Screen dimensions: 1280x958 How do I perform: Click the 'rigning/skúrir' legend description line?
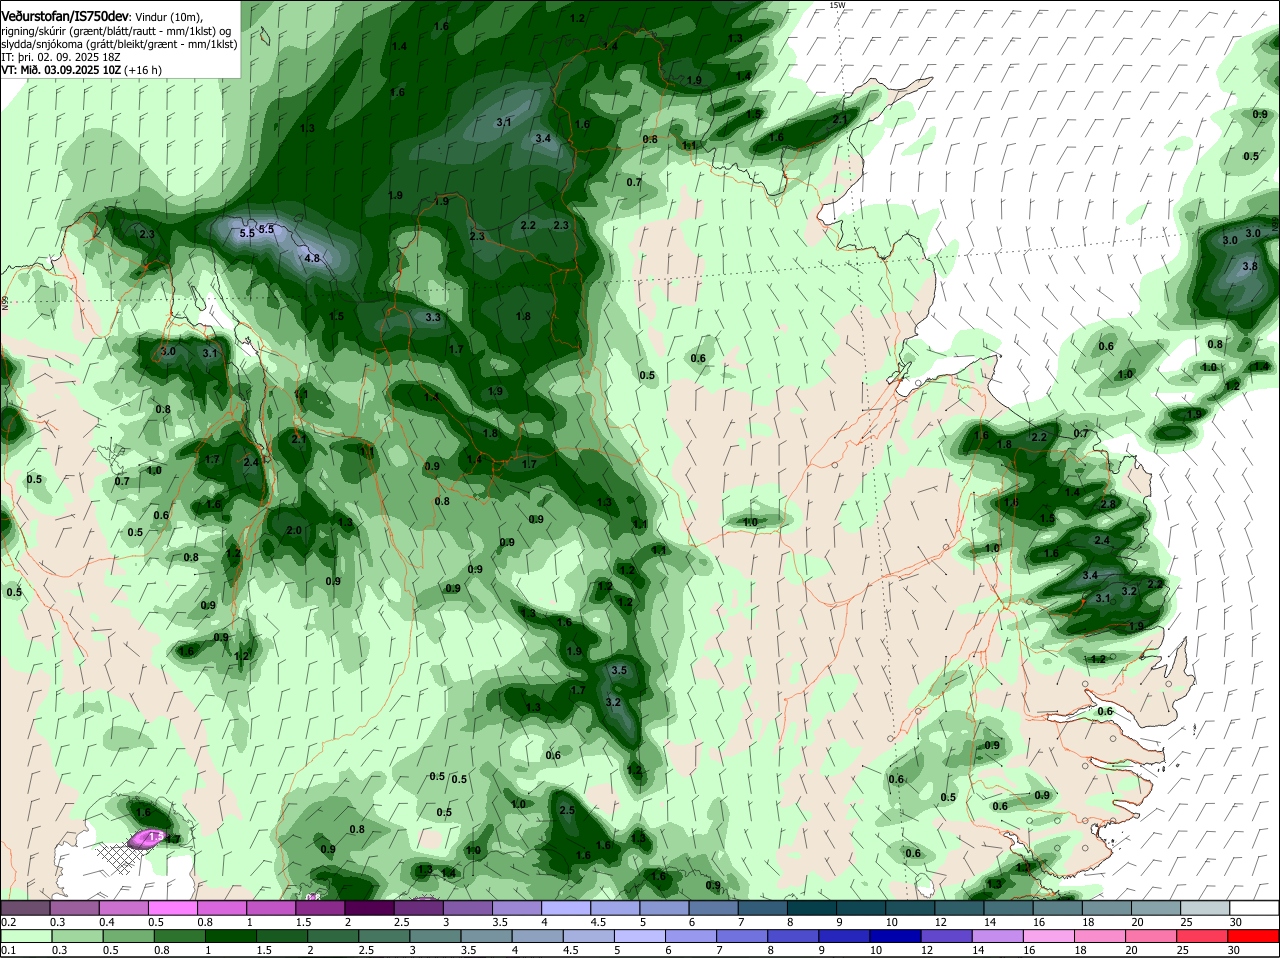(x=116, y=31)
